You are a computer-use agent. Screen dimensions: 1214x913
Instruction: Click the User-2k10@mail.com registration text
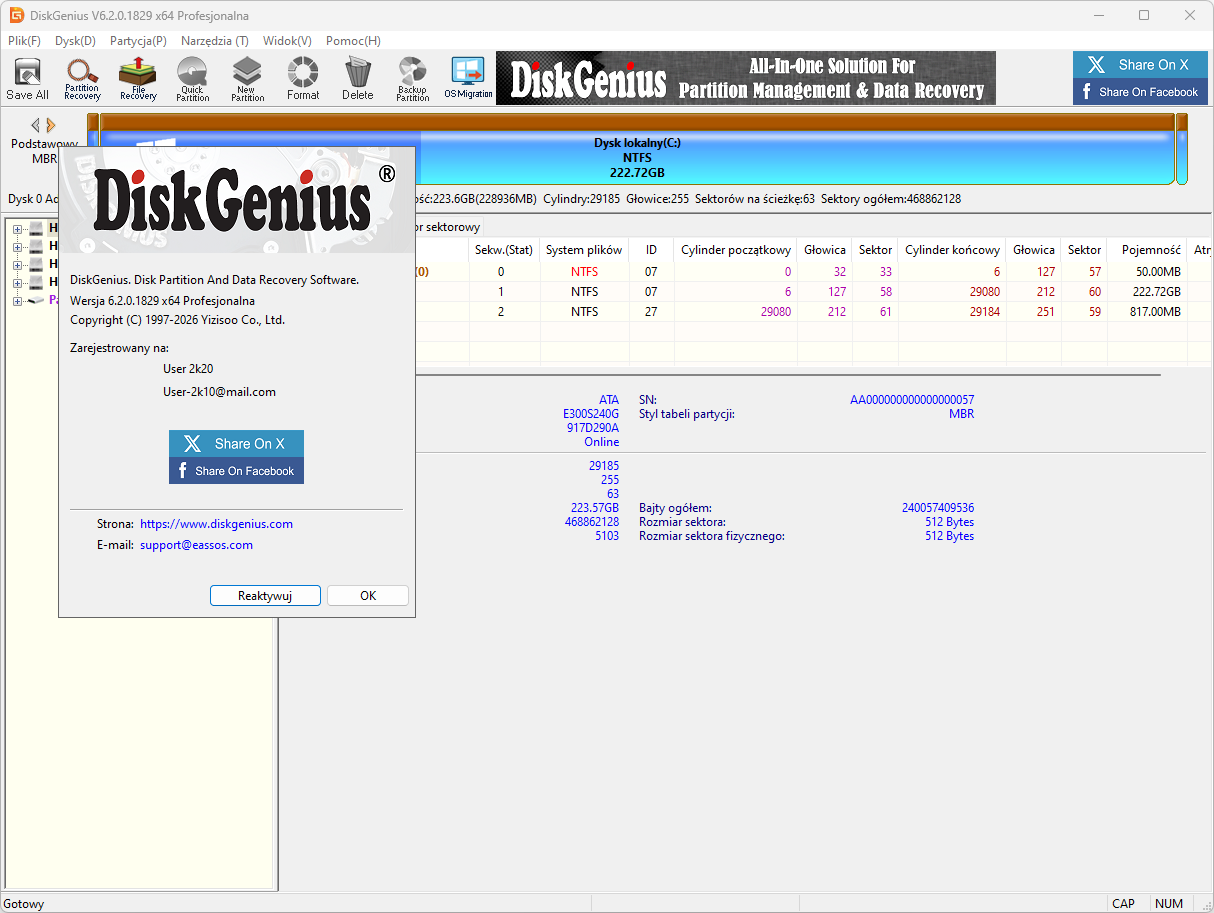[x=219, y=392]
